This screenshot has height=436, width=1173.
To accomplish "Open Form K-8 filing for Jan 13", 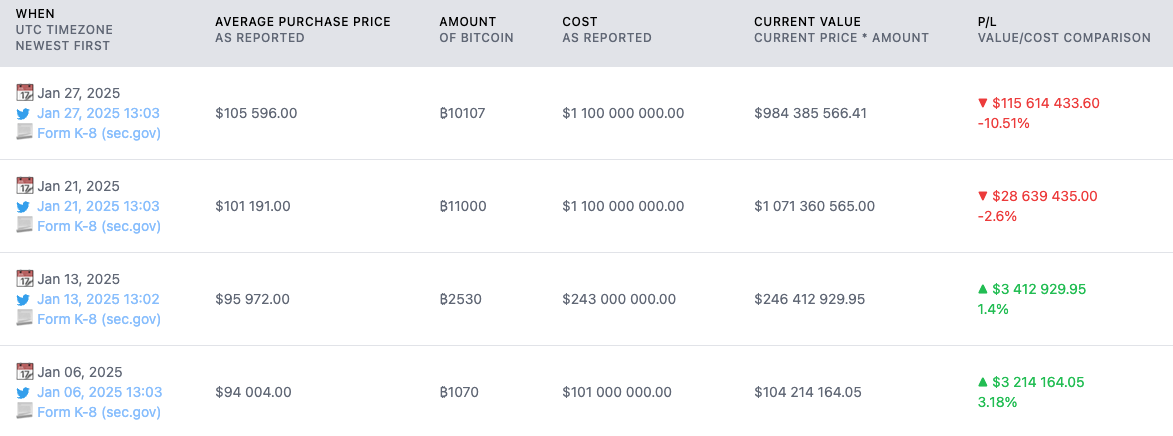I will (x=98, y=319).
